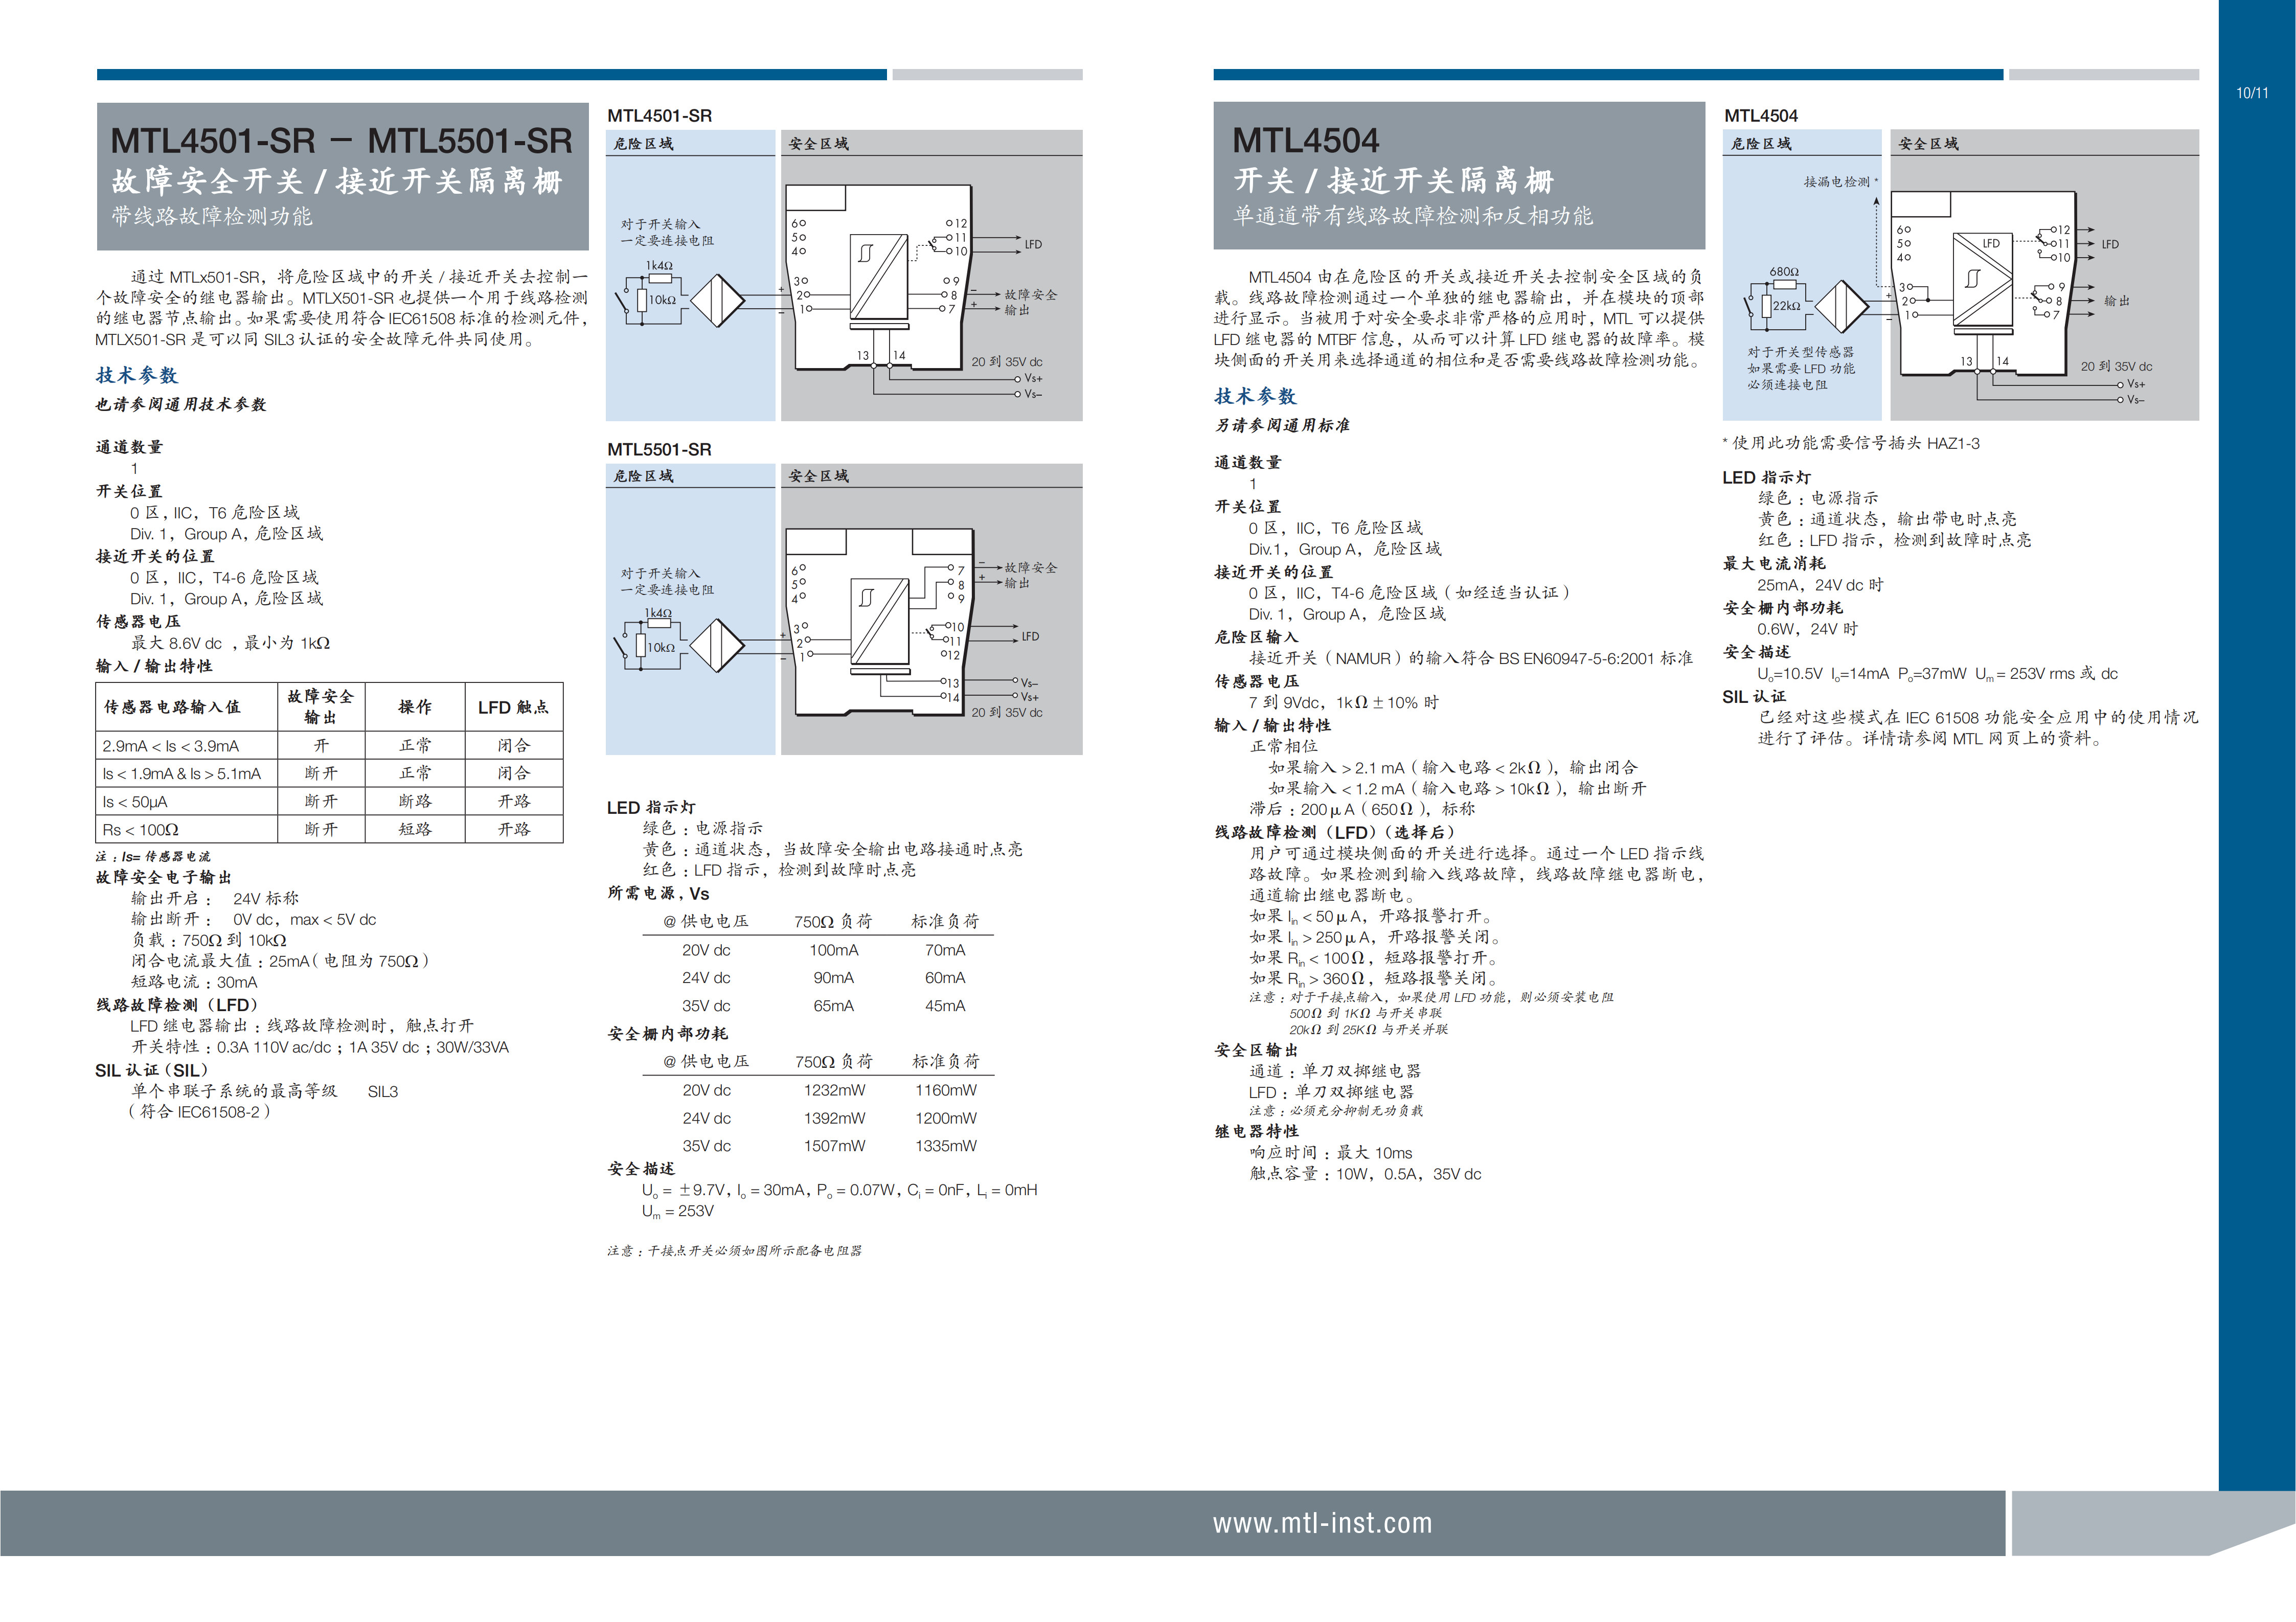Click the page number 10/11
This screenshot has height=1622, width=2296.
[2252, 93]
